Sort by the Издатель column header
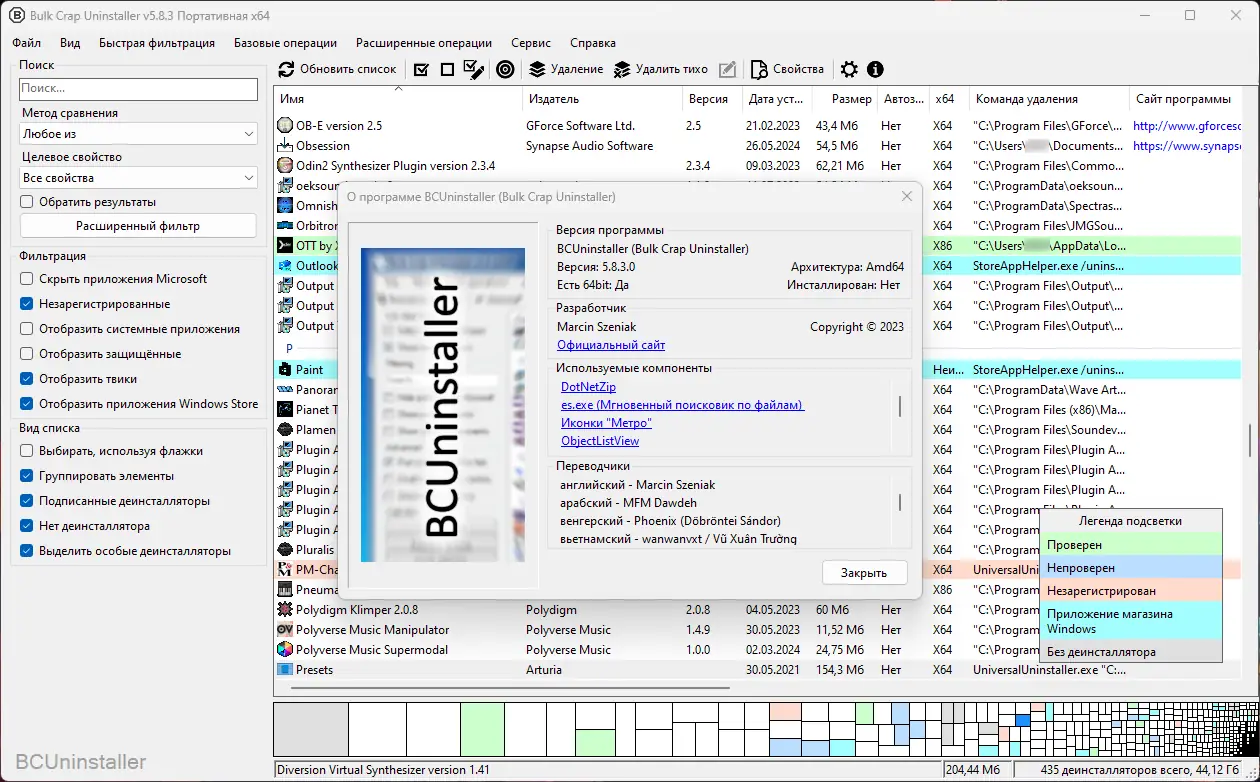 click(602, 99)
